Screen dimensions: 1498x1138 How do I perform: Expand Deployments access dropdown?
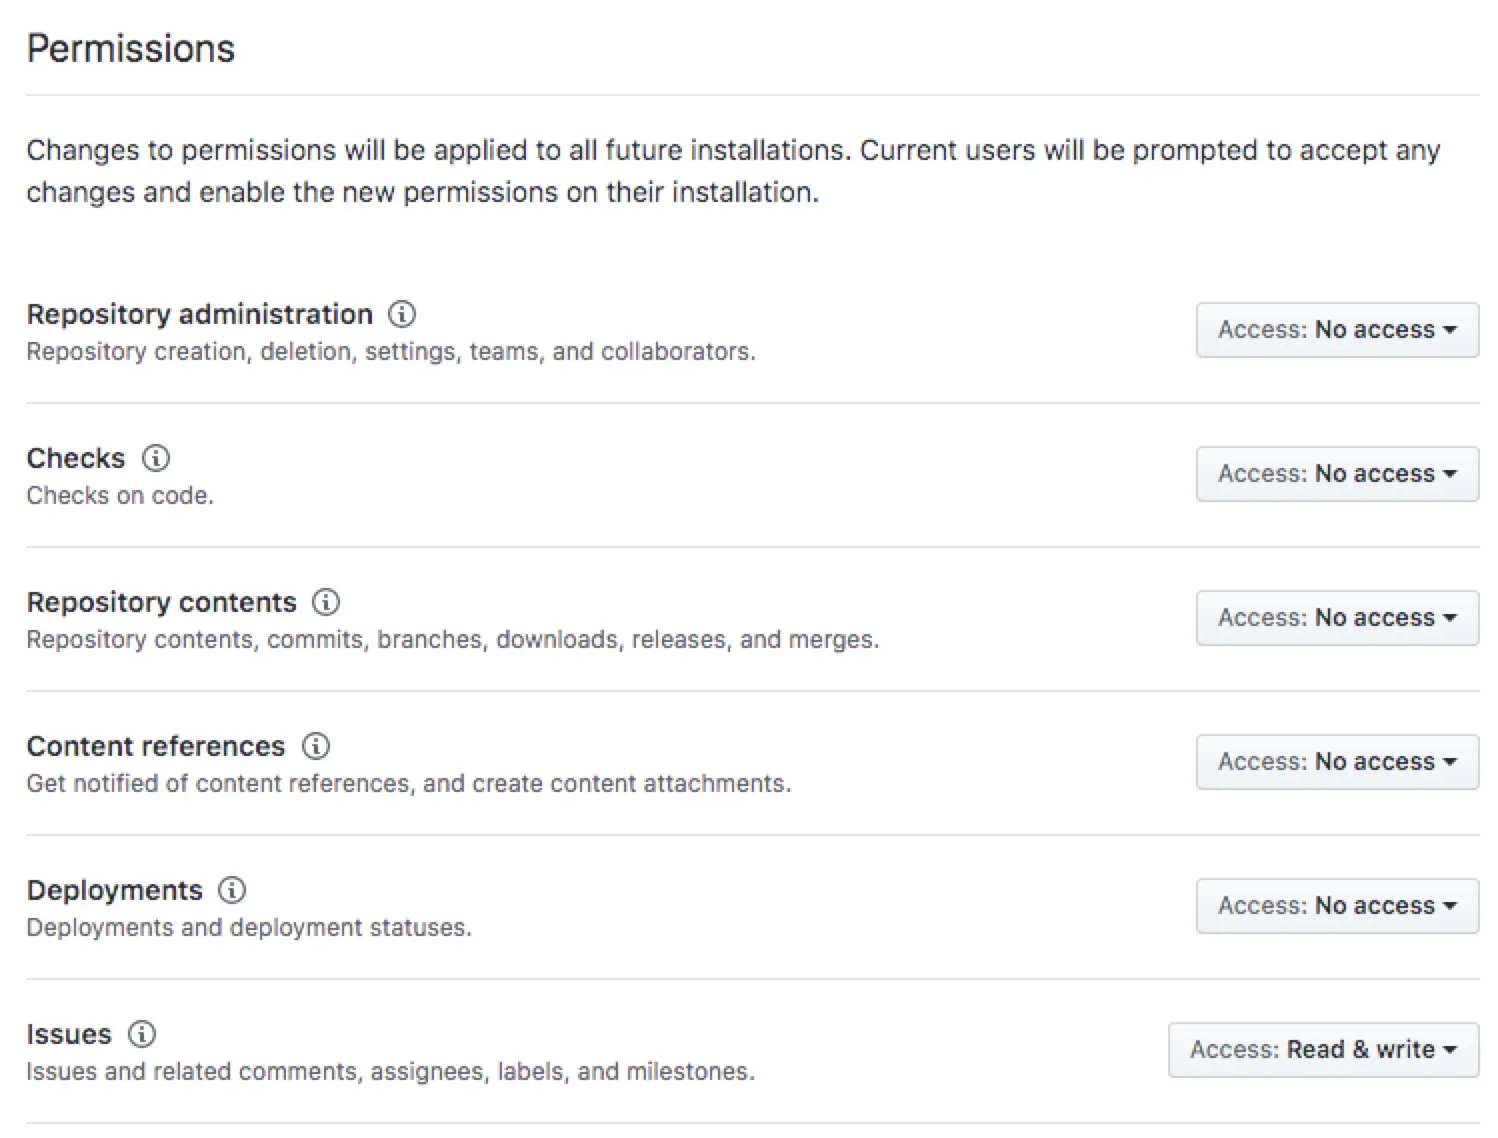pyautogui.click(x=1336, y=906)
